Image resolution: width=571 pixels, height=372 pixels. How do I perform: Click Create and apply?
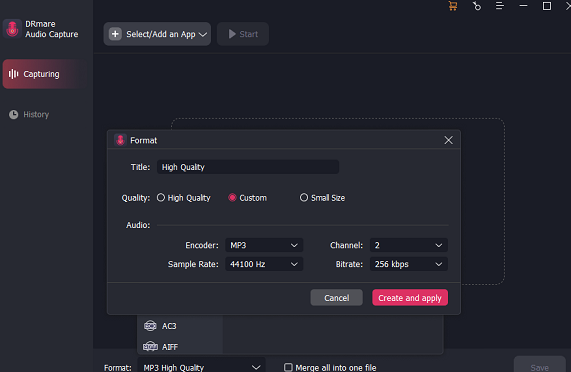pos(410,298)
